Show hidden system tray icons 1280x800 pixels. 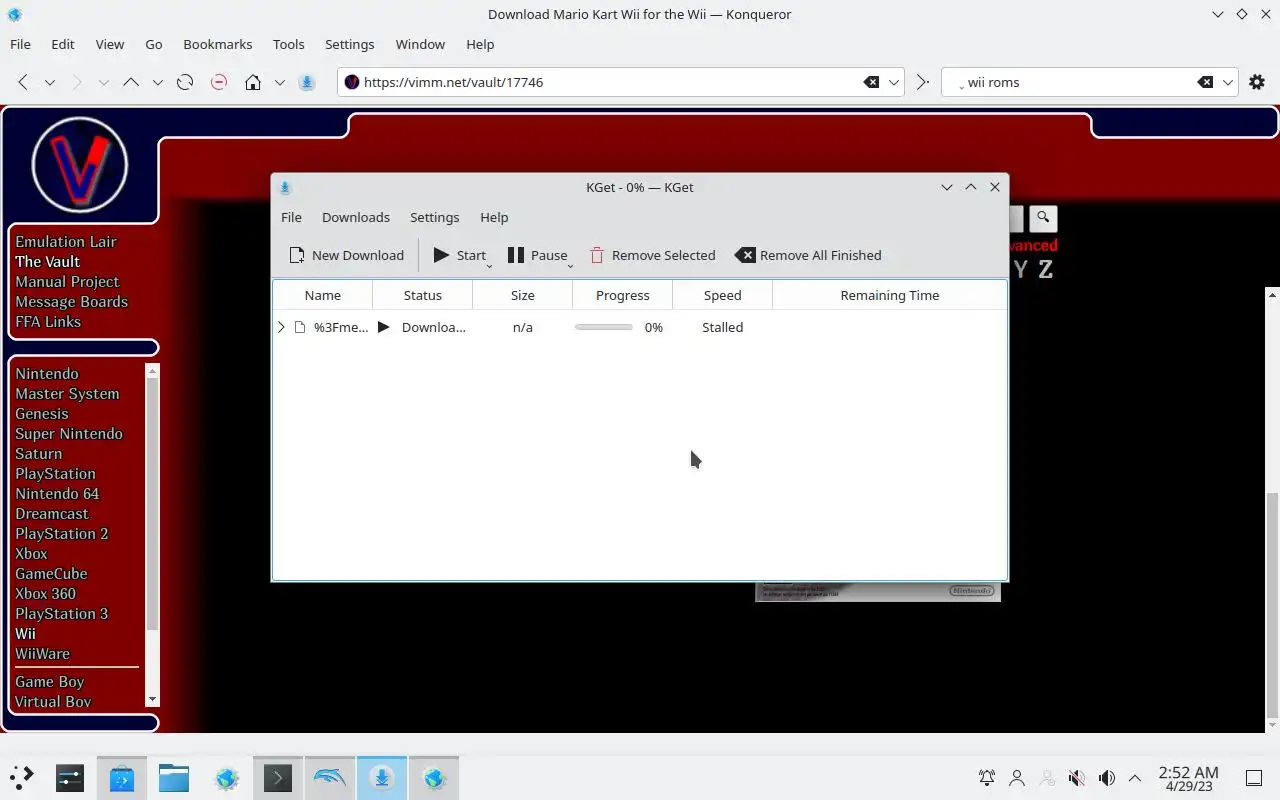(1135, 777)
